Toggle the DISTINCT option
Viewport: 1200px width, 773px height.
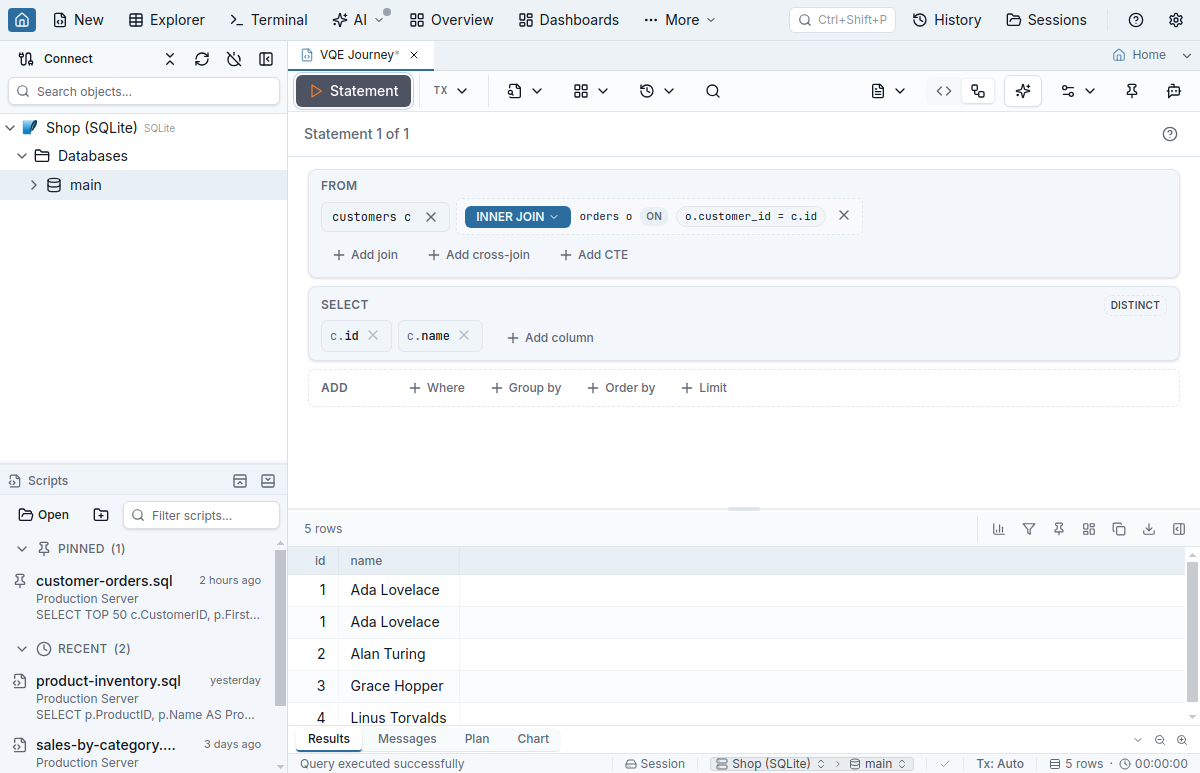[x=1135, y=305]
